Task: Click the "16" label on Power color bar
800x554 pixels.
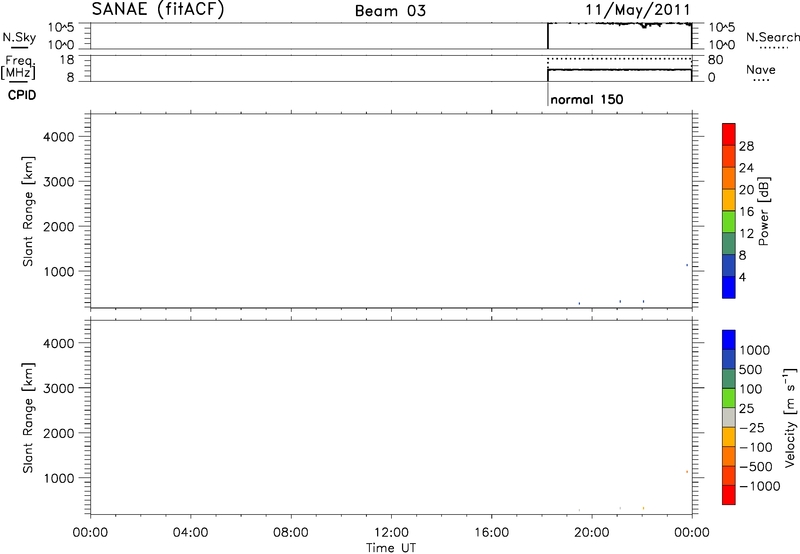Action: (x=746, y=212)
